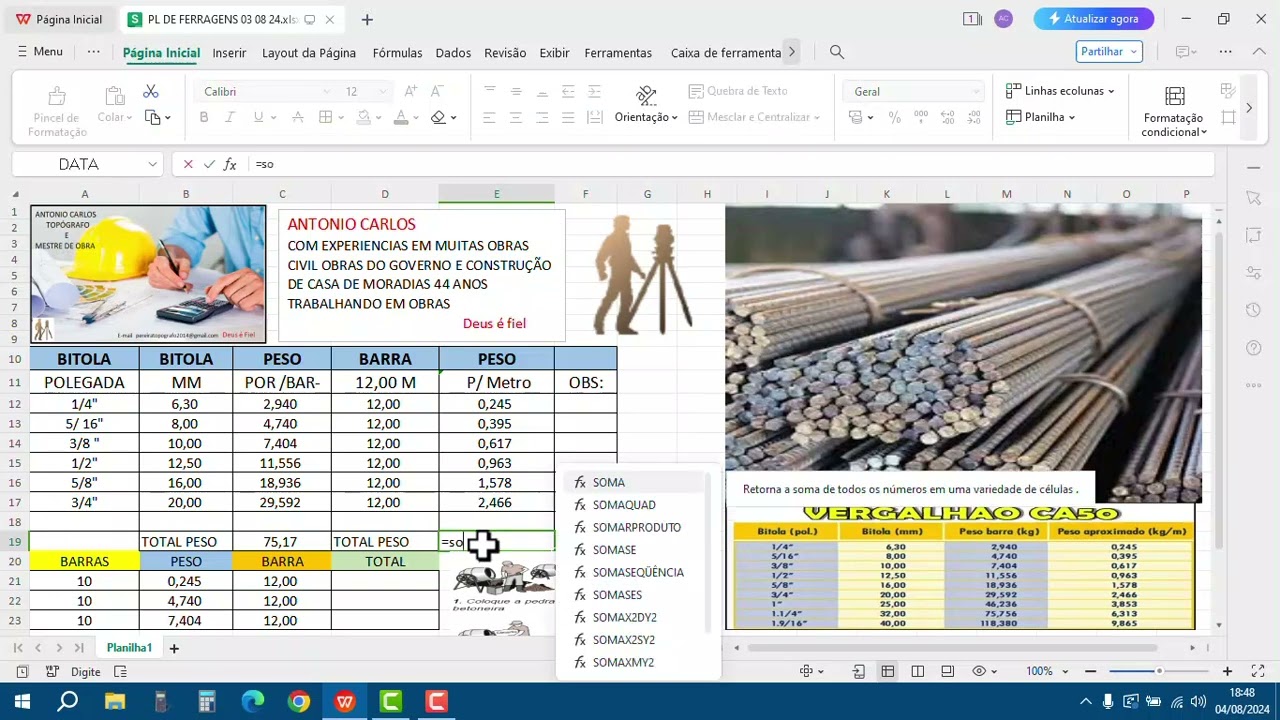
Task: Increase font size with larger A icon
Action: click(x=410, y=91)
